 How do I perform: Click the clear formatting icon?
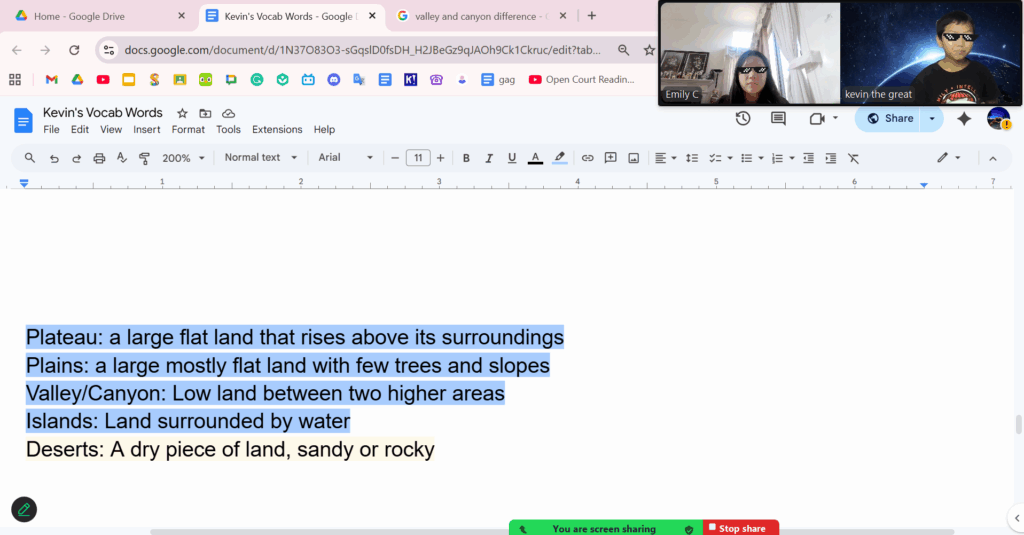tap(853, 158)
